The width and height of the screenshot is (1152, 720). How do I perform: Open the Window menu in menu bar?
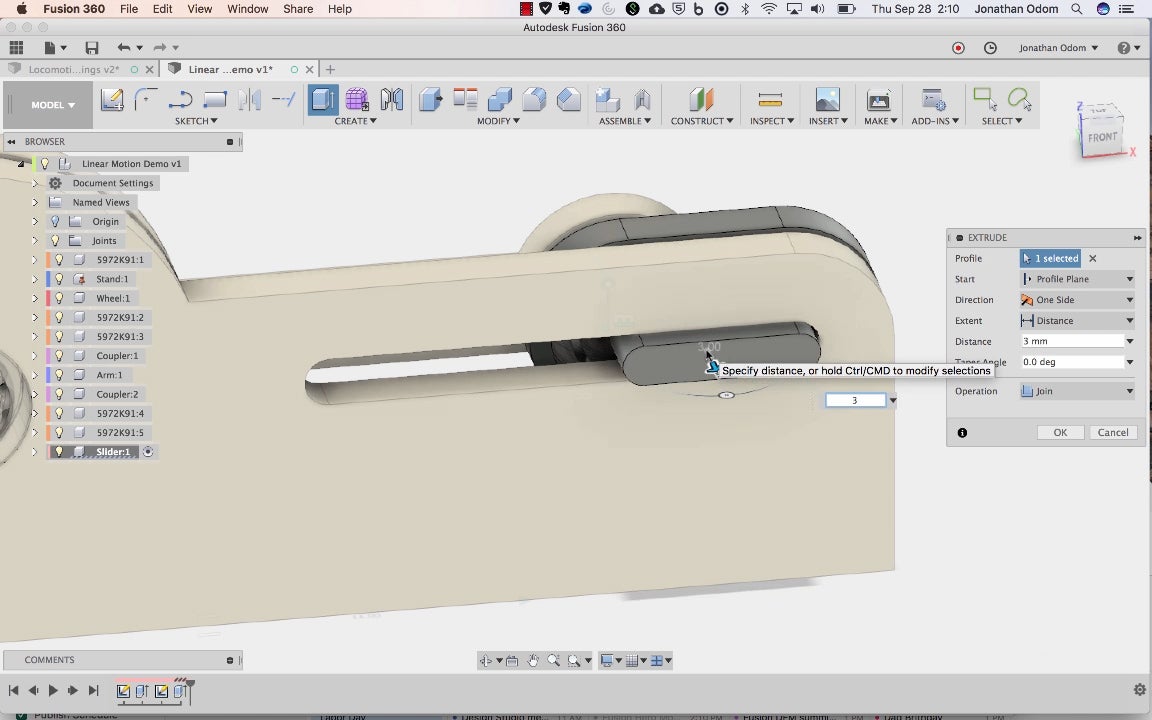tap(248, 9)
